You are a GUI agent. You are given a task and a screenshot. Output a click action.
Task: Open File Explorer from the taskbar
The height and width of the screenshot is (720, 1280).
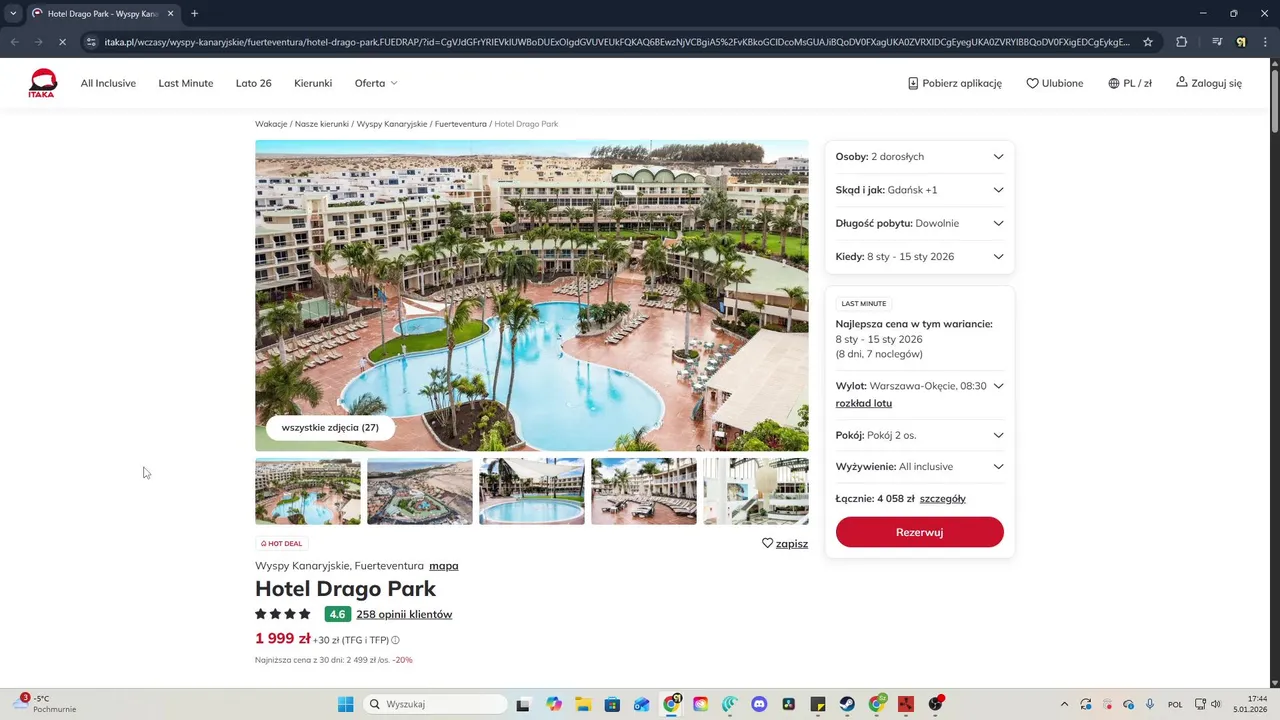click(583, 704)
